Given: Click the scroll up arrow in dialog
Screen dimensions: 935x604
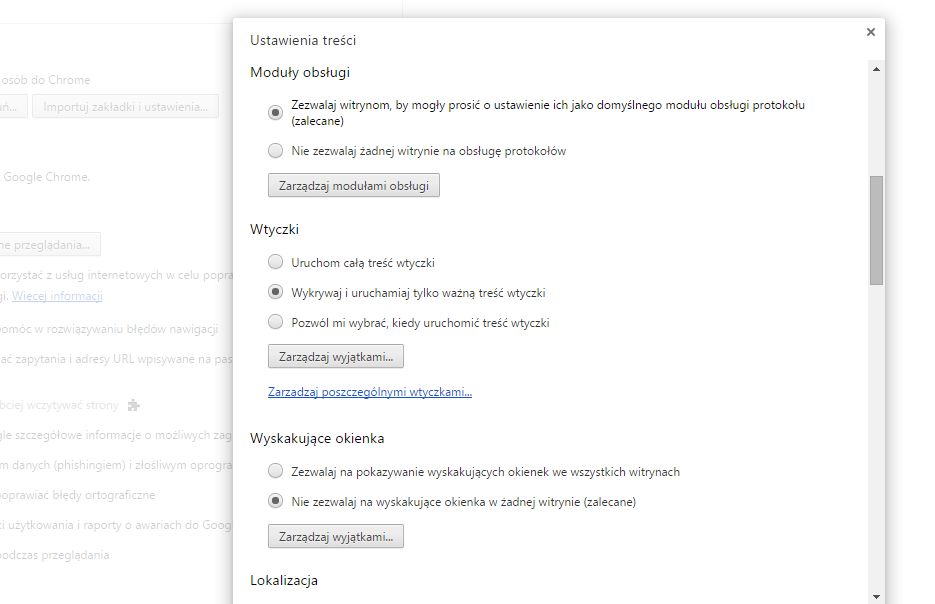Looking at the screenshot, I should (876, 69).
